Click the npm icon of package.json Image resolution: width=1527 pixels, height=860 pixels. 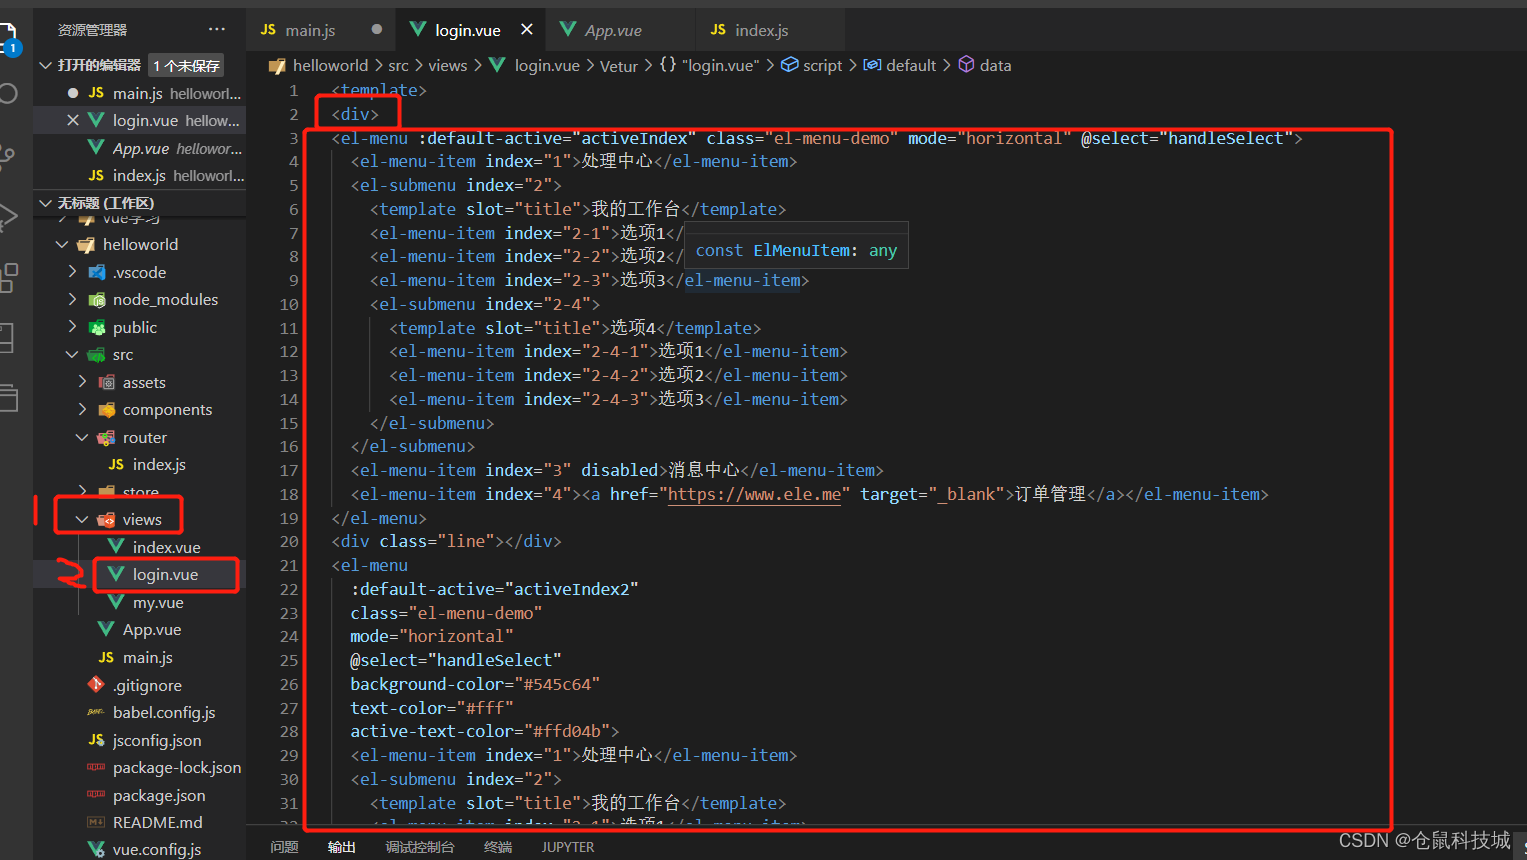pos(96,795)
